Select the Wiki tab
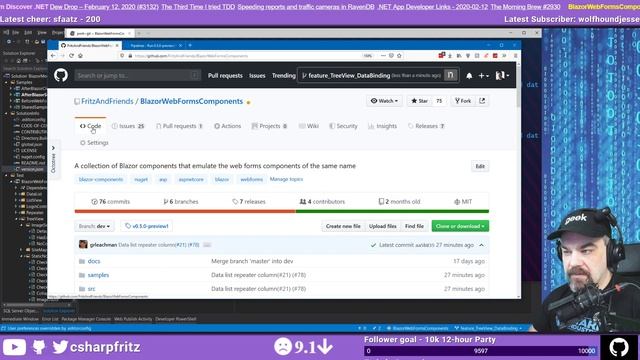 click(x=309, y=126)
